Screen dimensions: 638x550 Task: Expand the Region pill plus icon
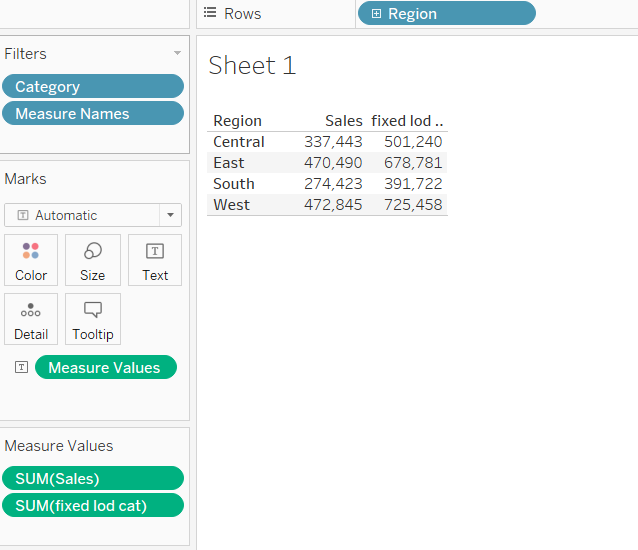point(376,14)
